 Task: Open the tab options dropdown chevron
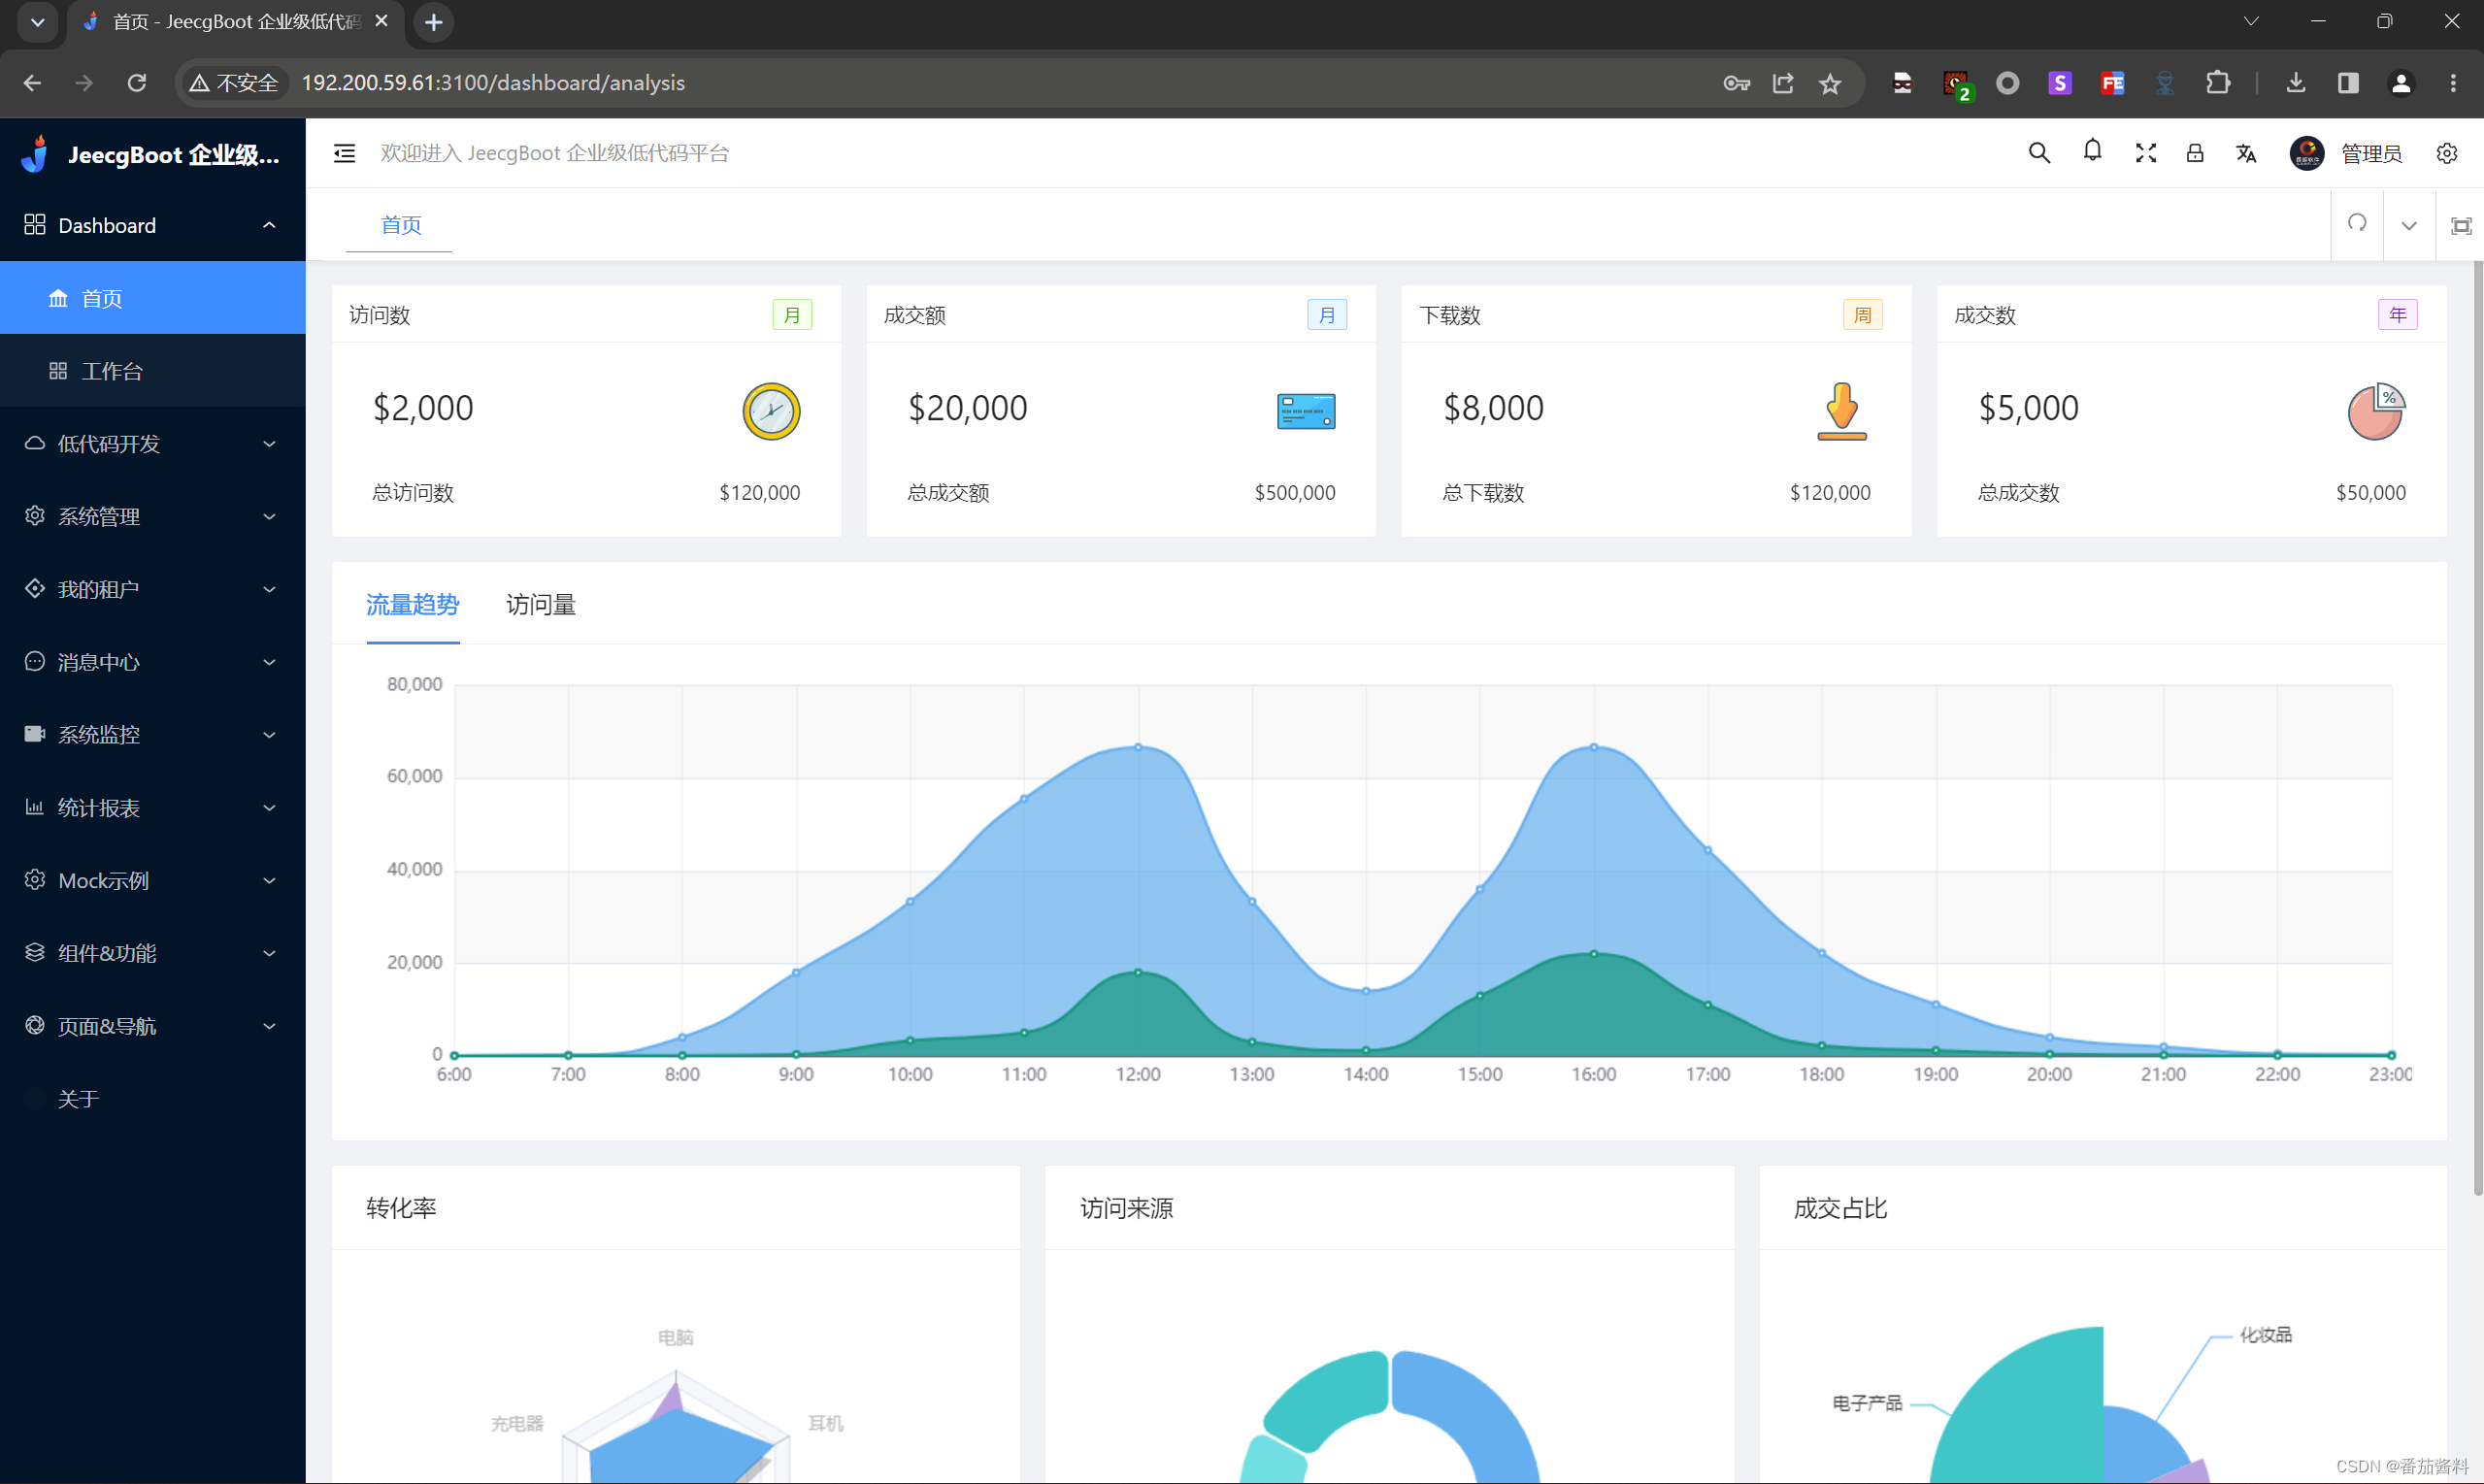click(x=2409, y=226)
